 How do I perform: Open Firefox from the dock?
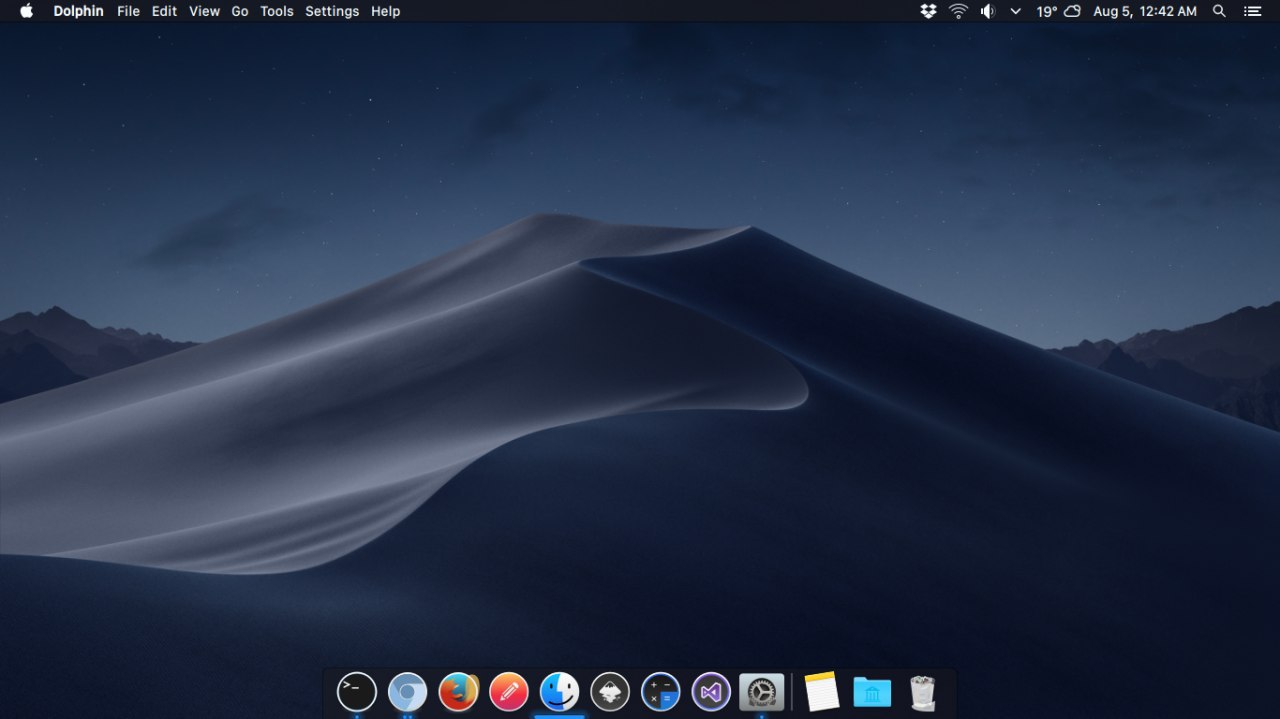coord(458,691)
